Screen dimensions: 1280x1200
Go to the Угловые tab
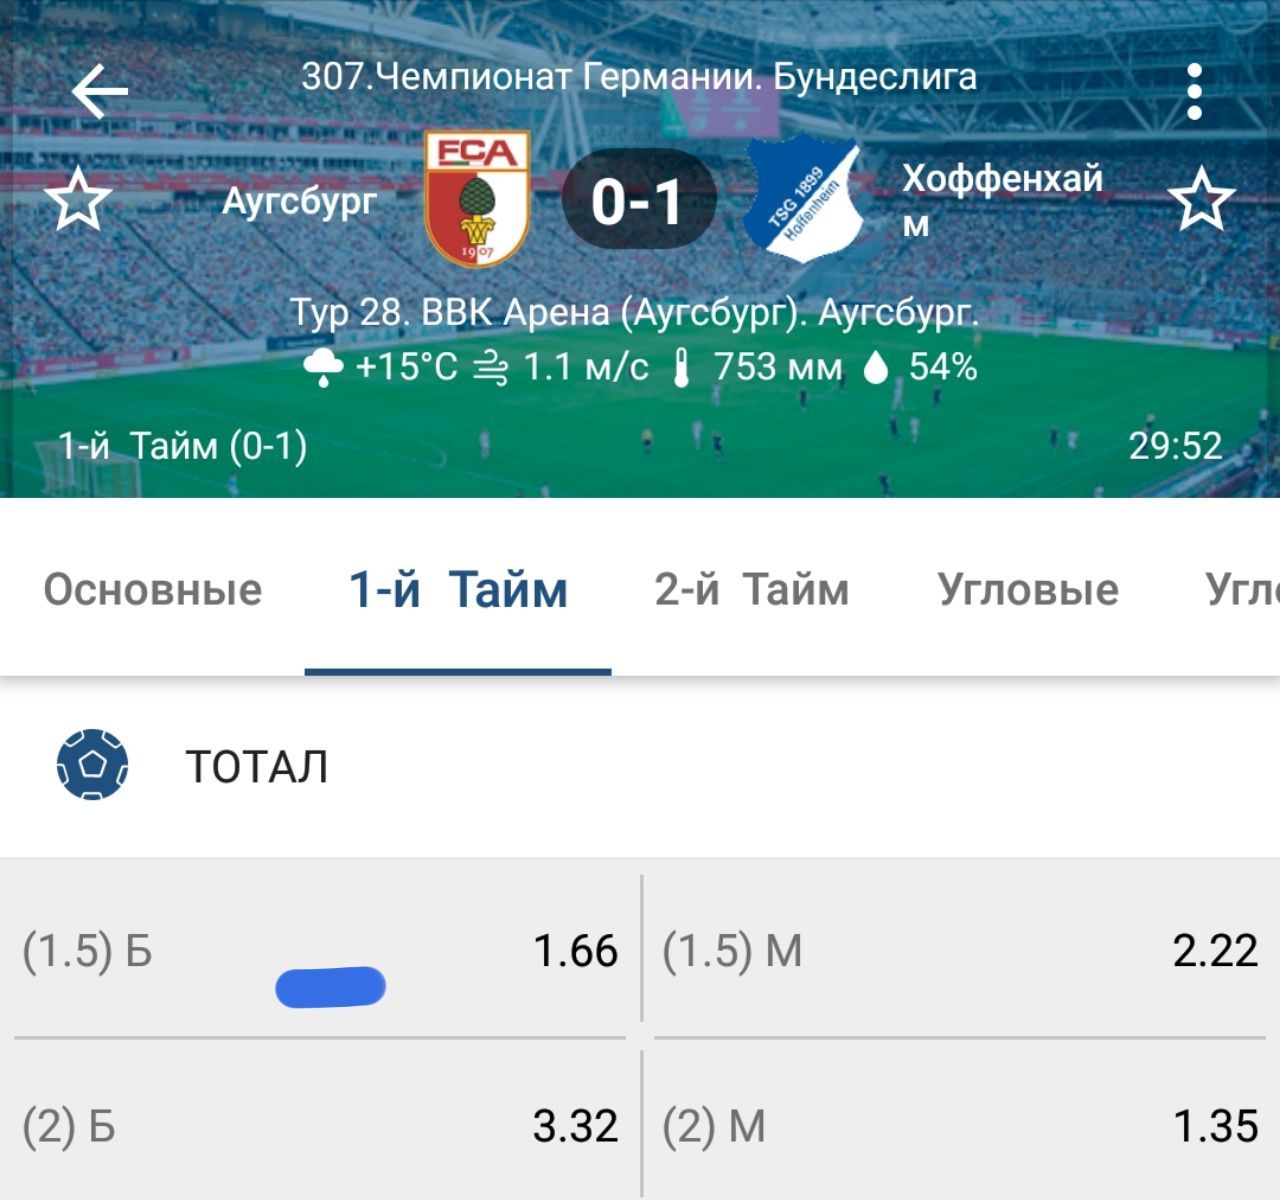(x=1028, y=589)
